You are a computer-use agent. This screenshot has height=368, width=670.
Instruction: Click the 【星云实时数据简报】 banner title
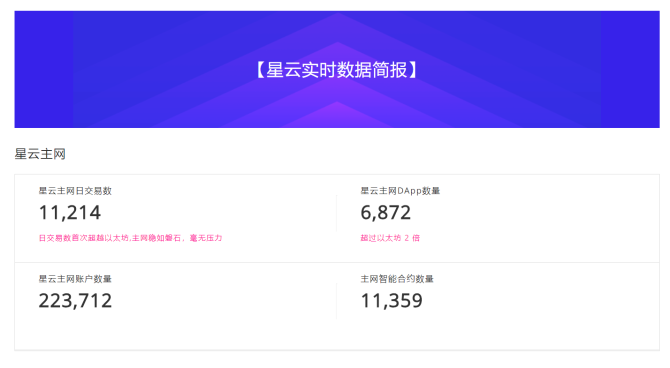337,70
